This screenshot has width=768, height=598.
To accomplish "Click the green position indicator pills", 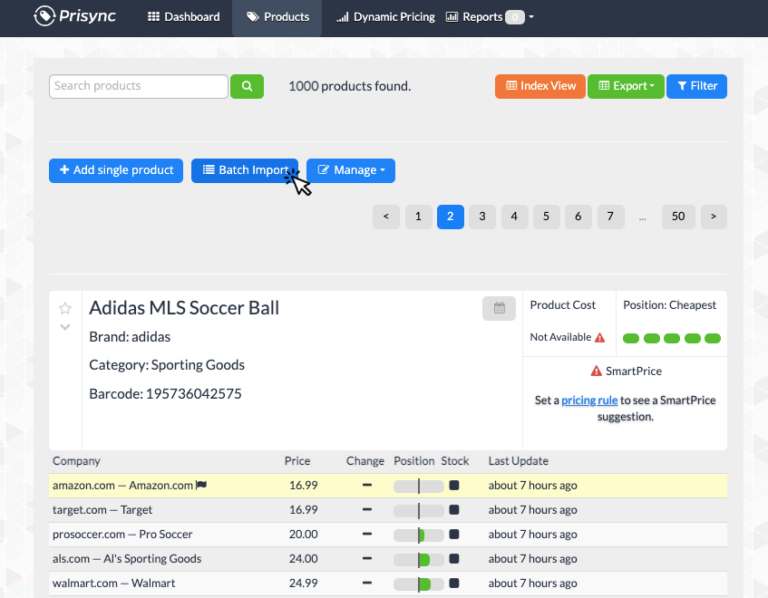I will coord(672,338).
